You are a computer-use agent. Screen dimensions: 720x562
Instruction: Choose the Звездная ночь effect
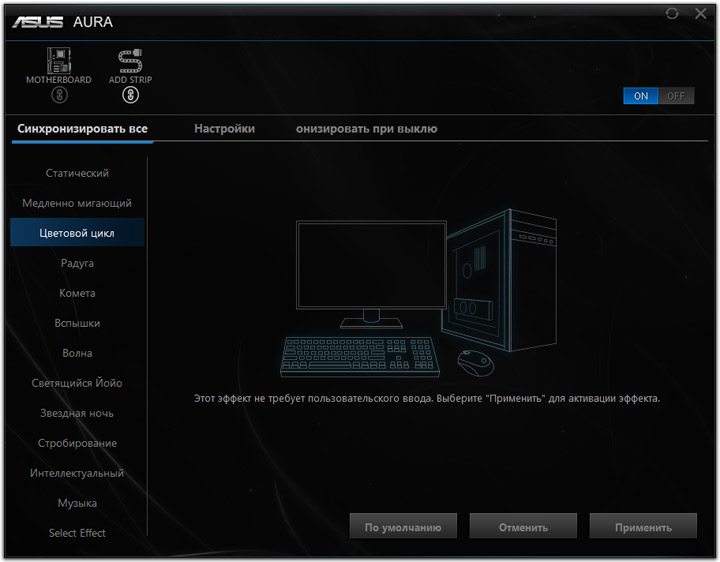point(77,413)
